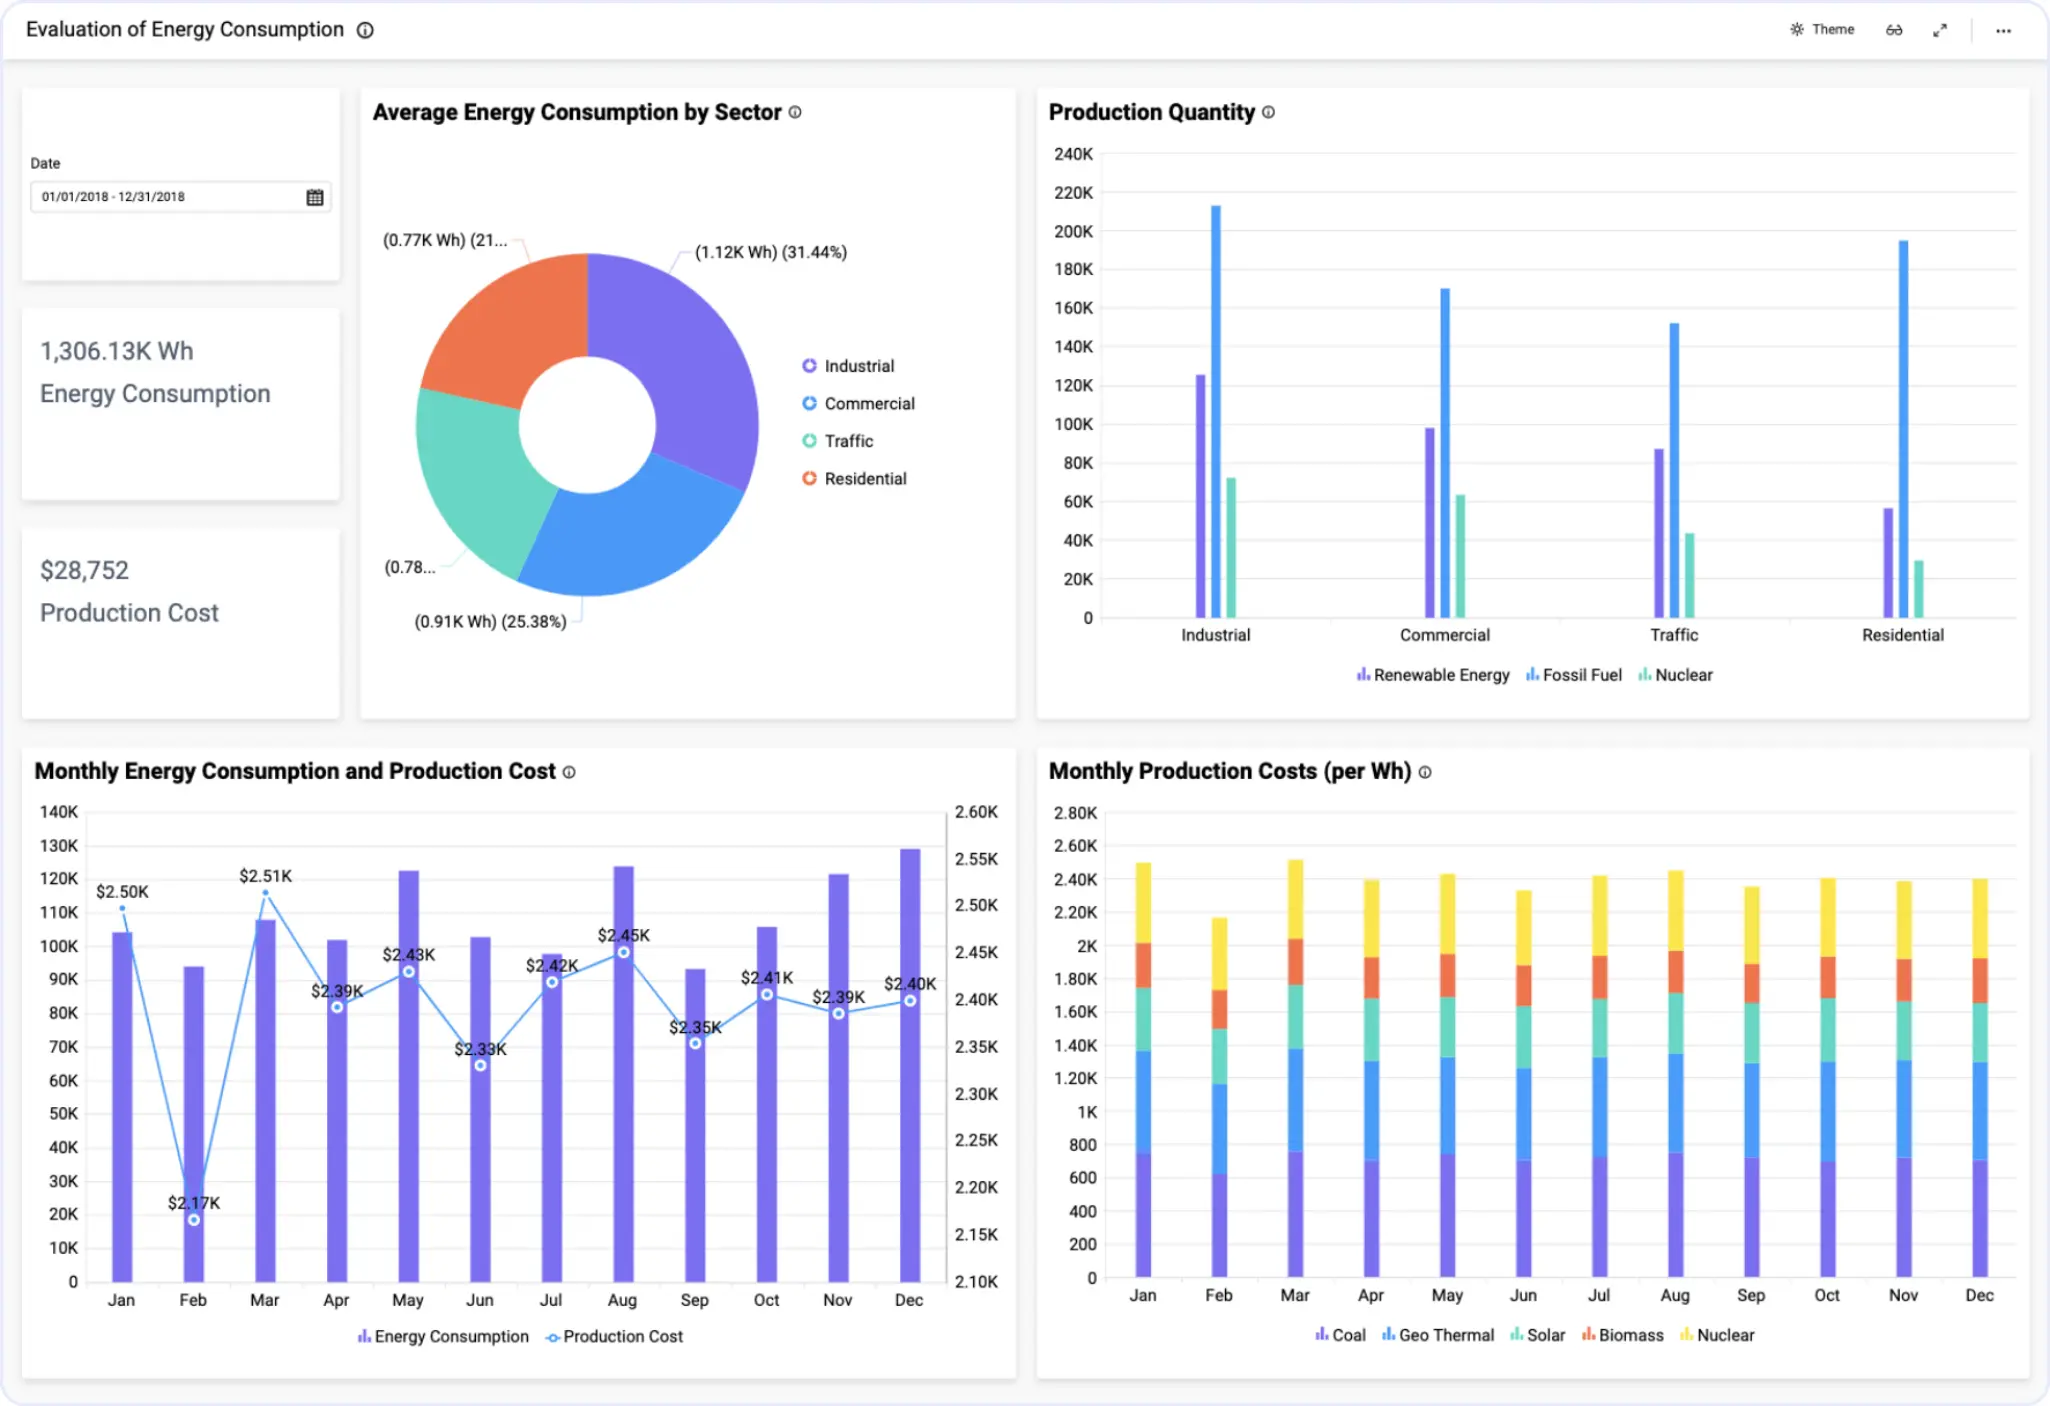Open the three-dots more options menu
The height and width of the screenshot is (1406, 2050).
(x=2003, y=30)
